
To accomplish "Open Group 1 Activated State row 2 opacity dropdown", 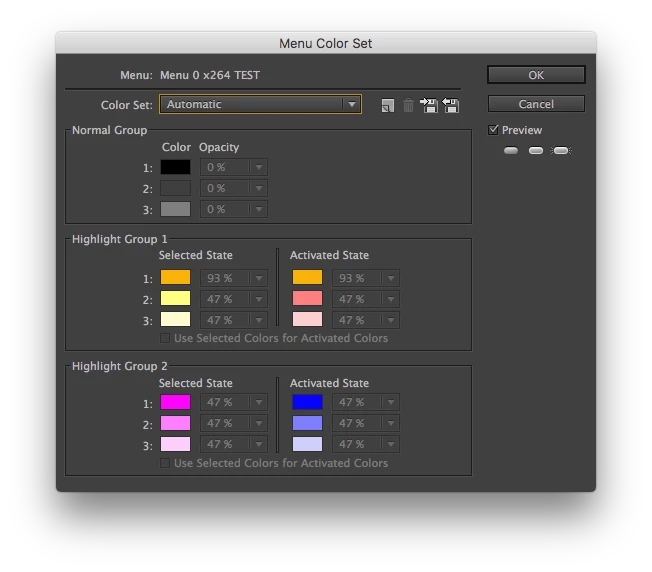I will 366,299.
